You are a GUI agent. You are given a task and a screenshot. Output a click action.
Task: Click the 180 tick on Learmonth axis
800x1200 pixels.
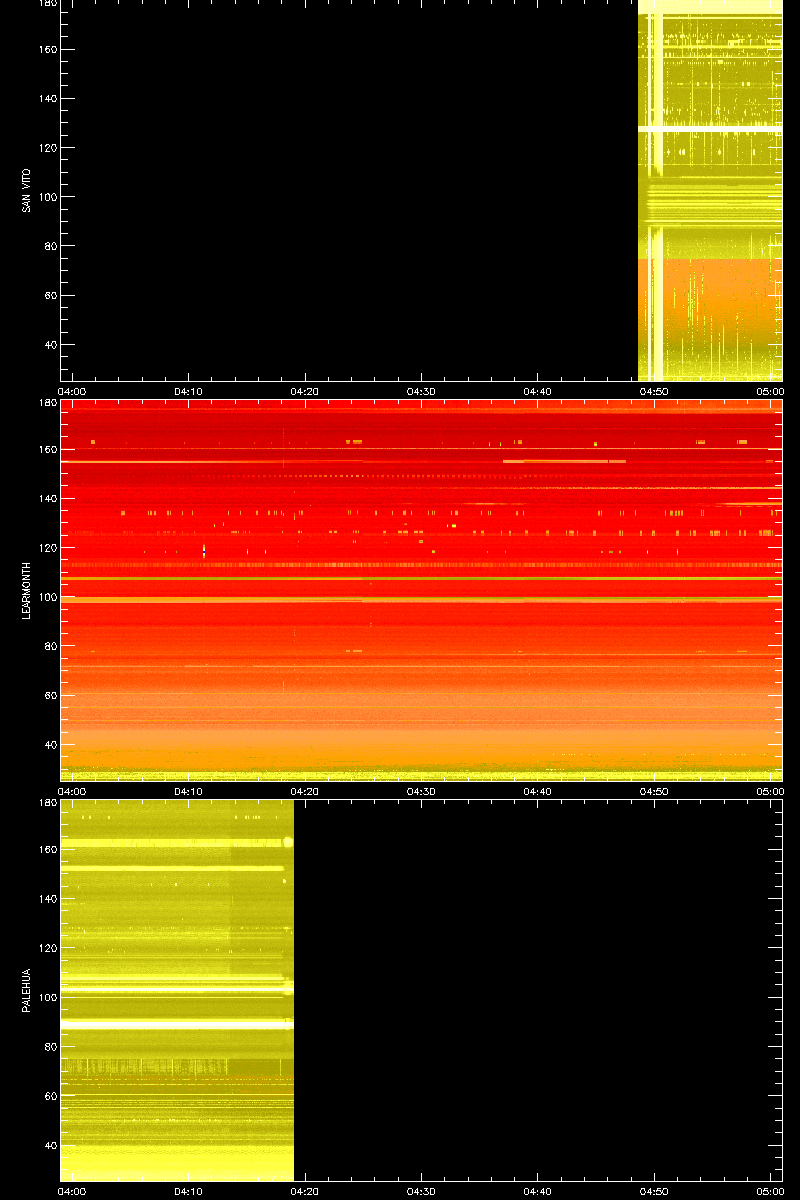click(47, 403)
